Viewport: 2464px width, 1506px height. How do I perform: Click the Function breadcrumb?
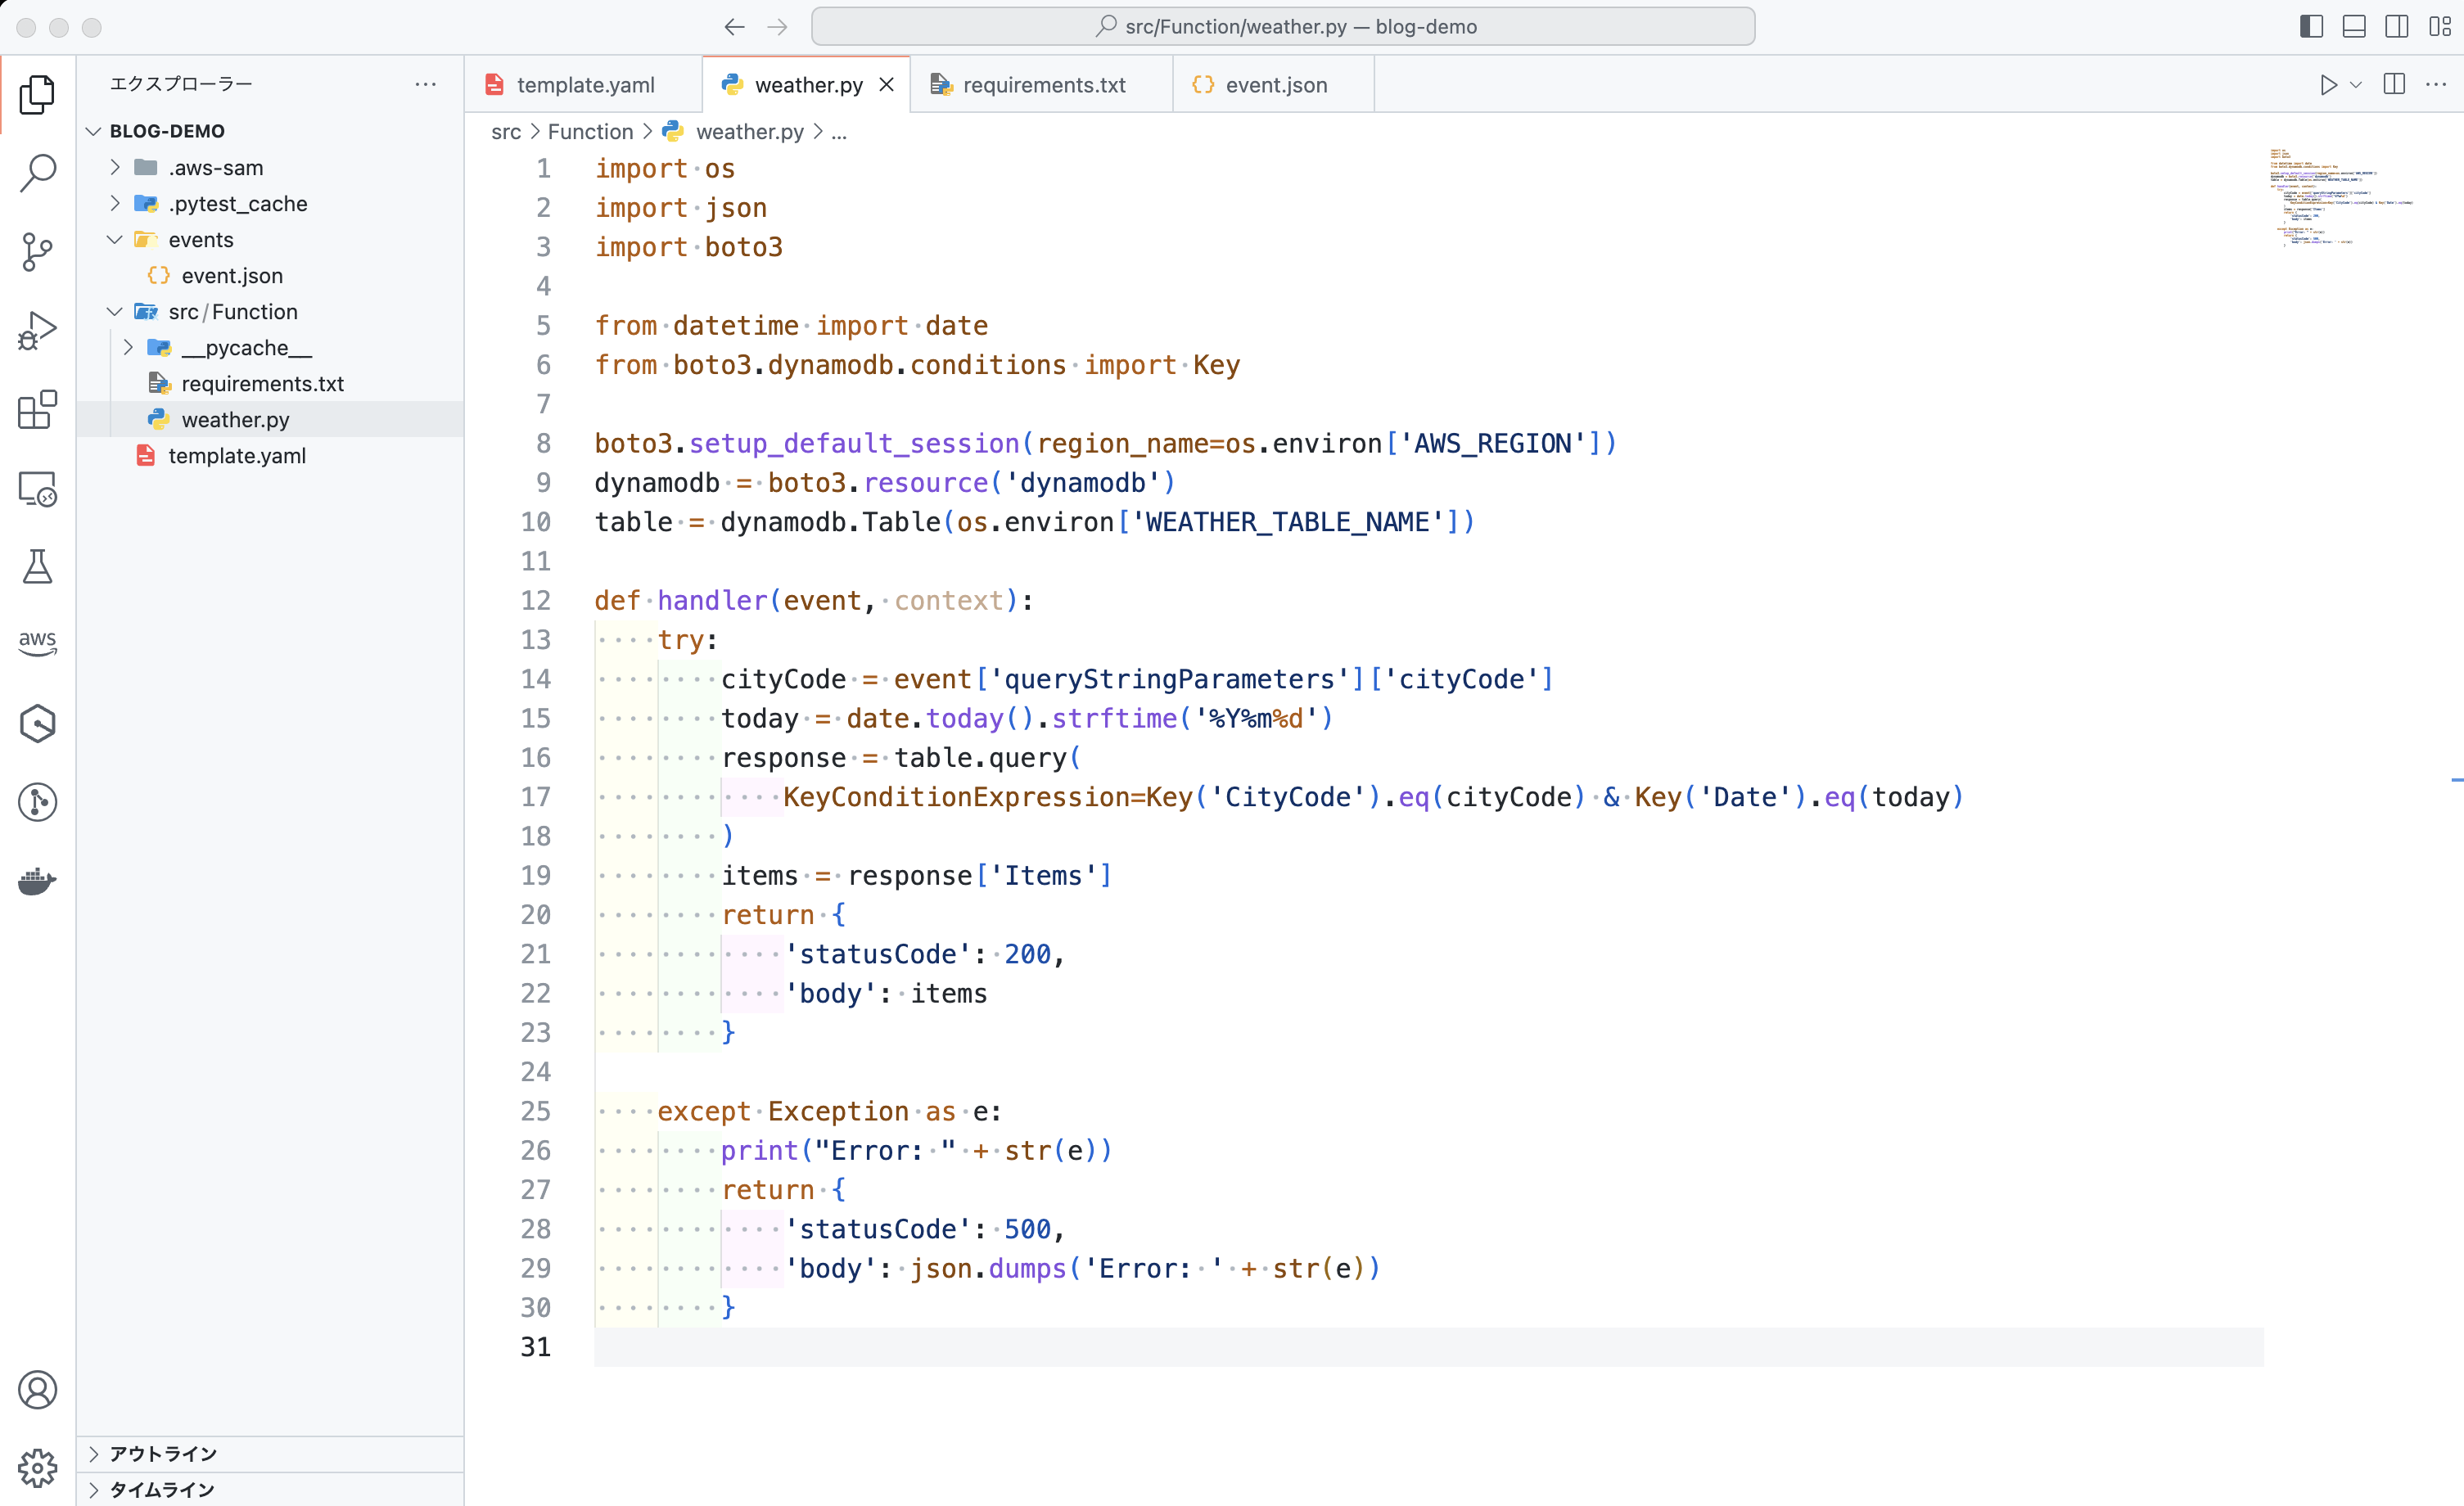[x=590, y=131]
